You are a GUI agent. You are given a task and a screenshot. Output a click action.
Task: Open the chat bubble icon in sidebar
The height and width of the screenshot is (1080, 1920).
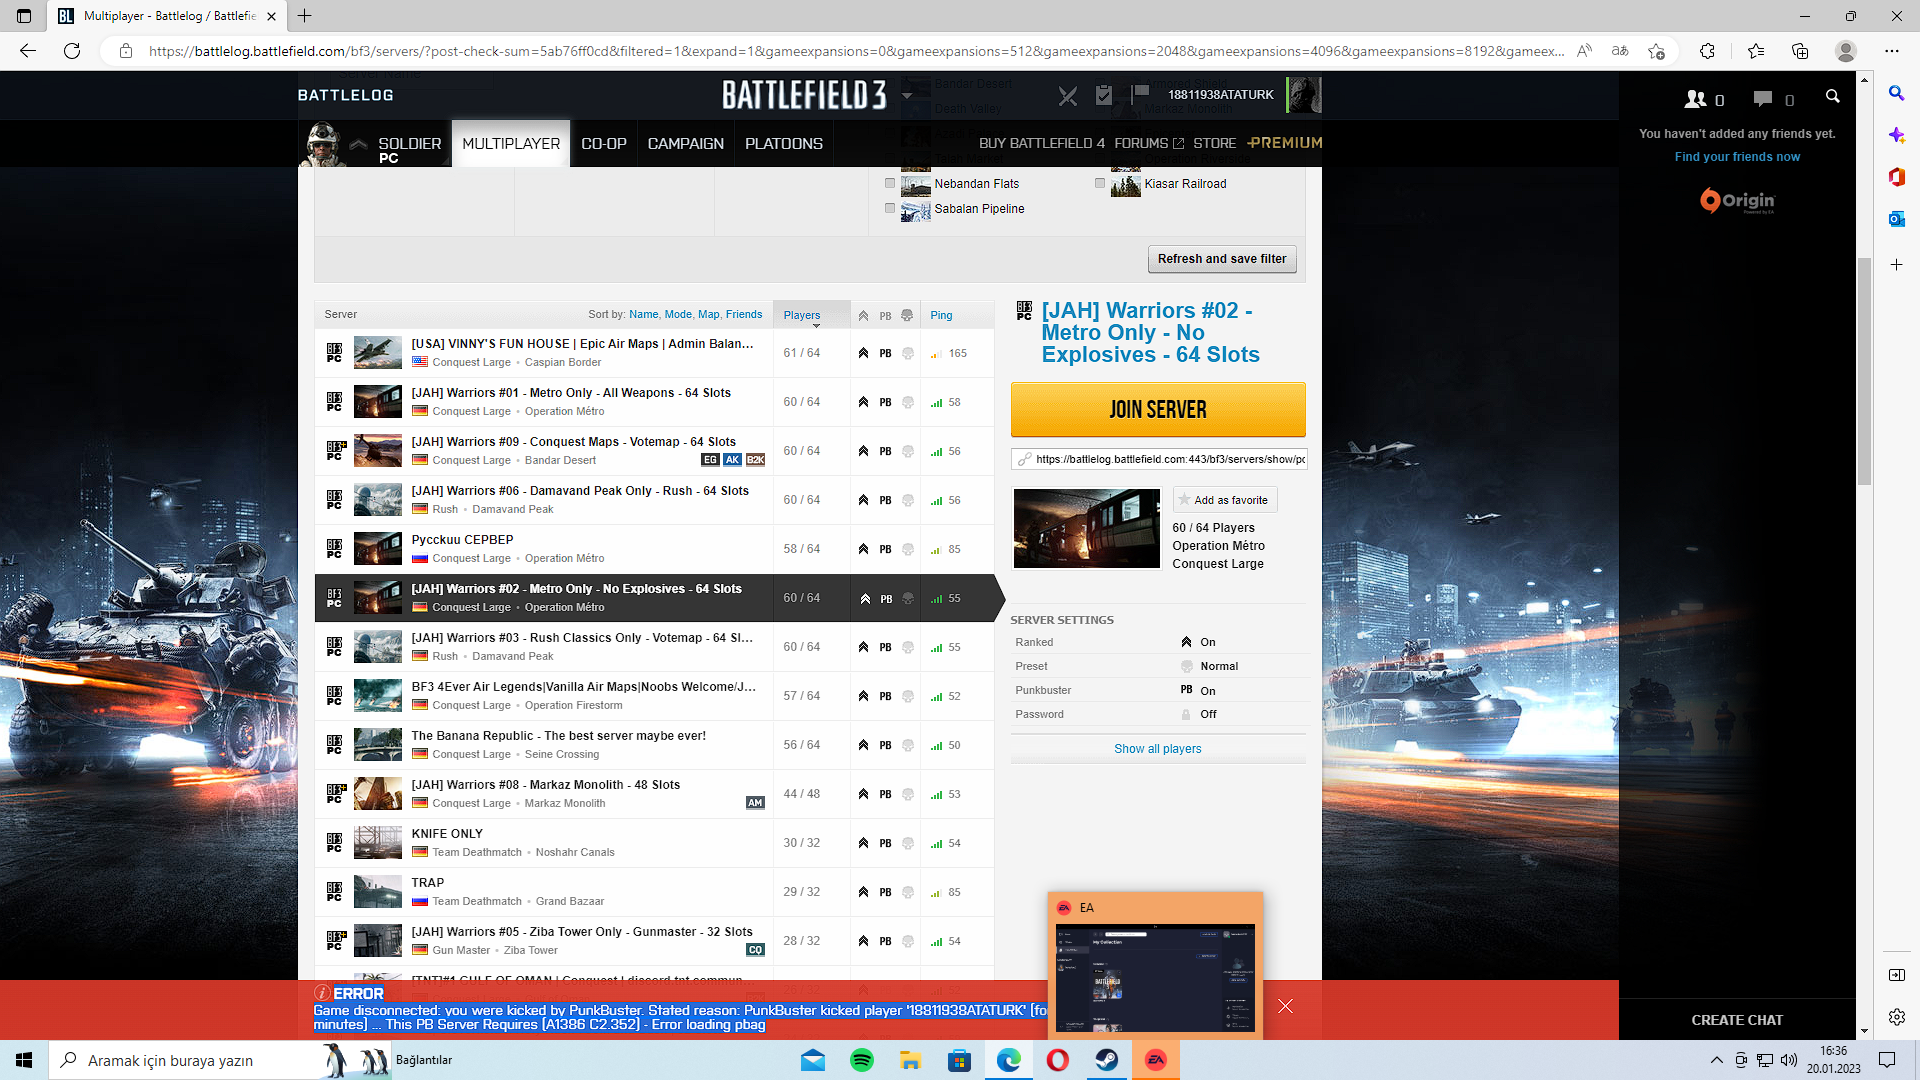[1762, 99]
